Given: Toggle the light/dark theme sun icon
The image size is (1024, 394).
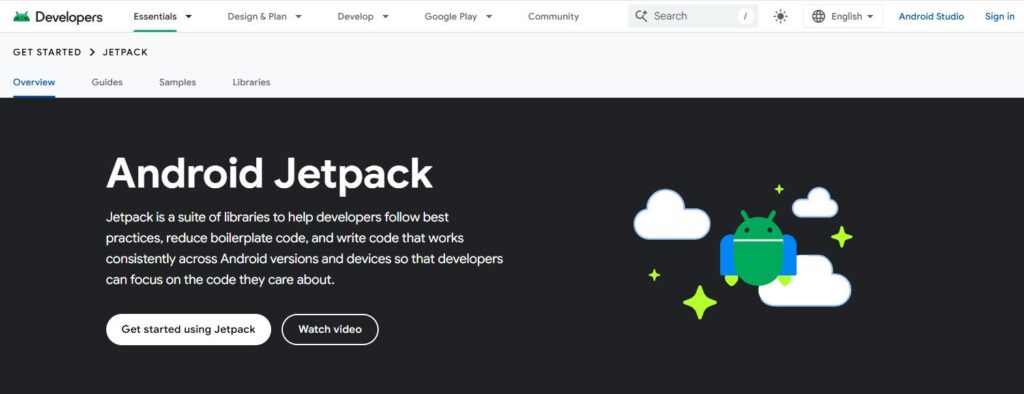Looking at the screenshot, I should [x=780, y=16].
